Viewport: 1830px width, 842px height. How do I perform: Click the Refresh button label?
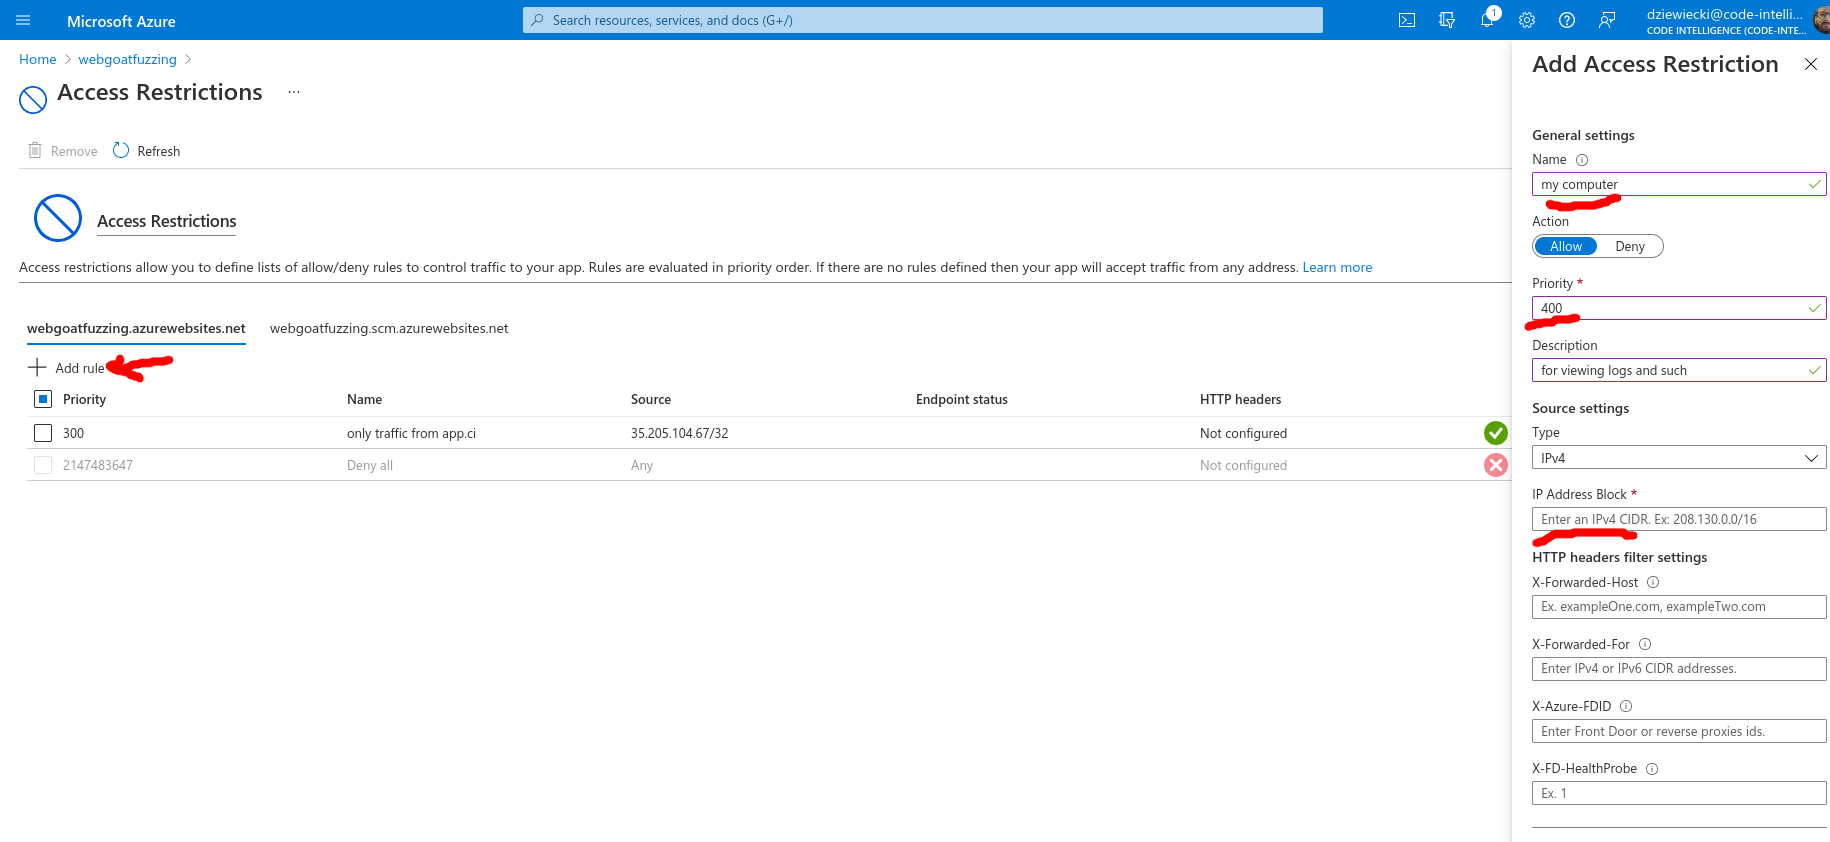159,151
